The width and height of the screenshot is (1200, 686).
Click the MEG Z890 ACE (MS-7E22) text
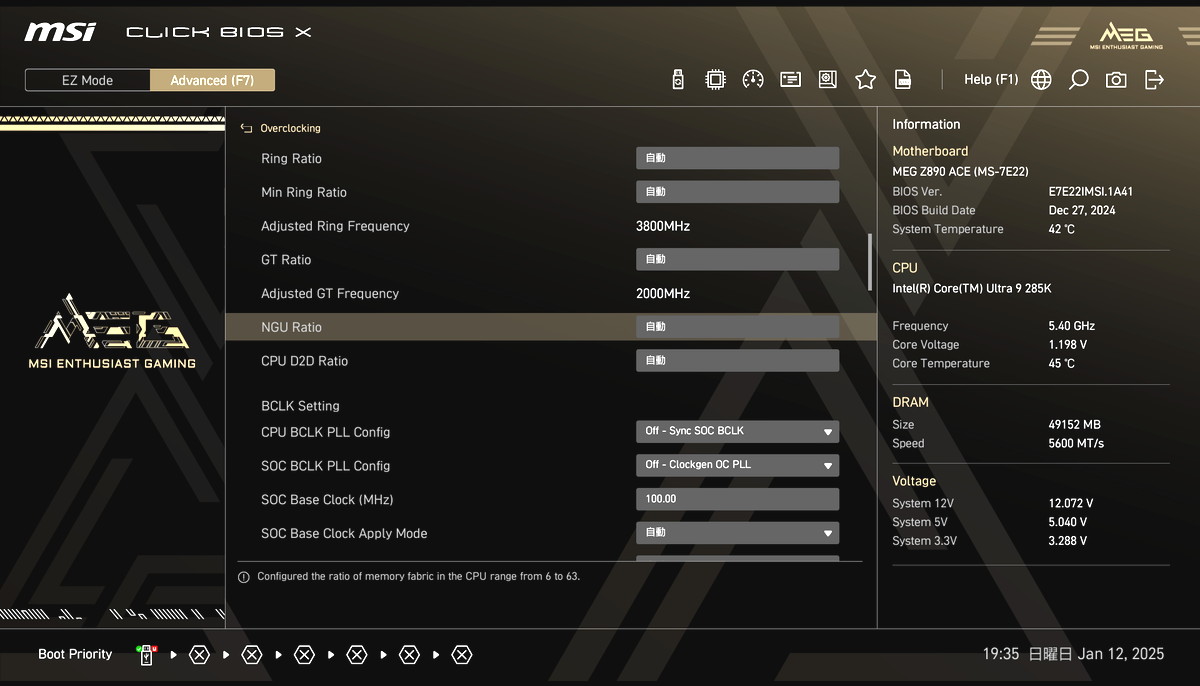click(960, 172)
